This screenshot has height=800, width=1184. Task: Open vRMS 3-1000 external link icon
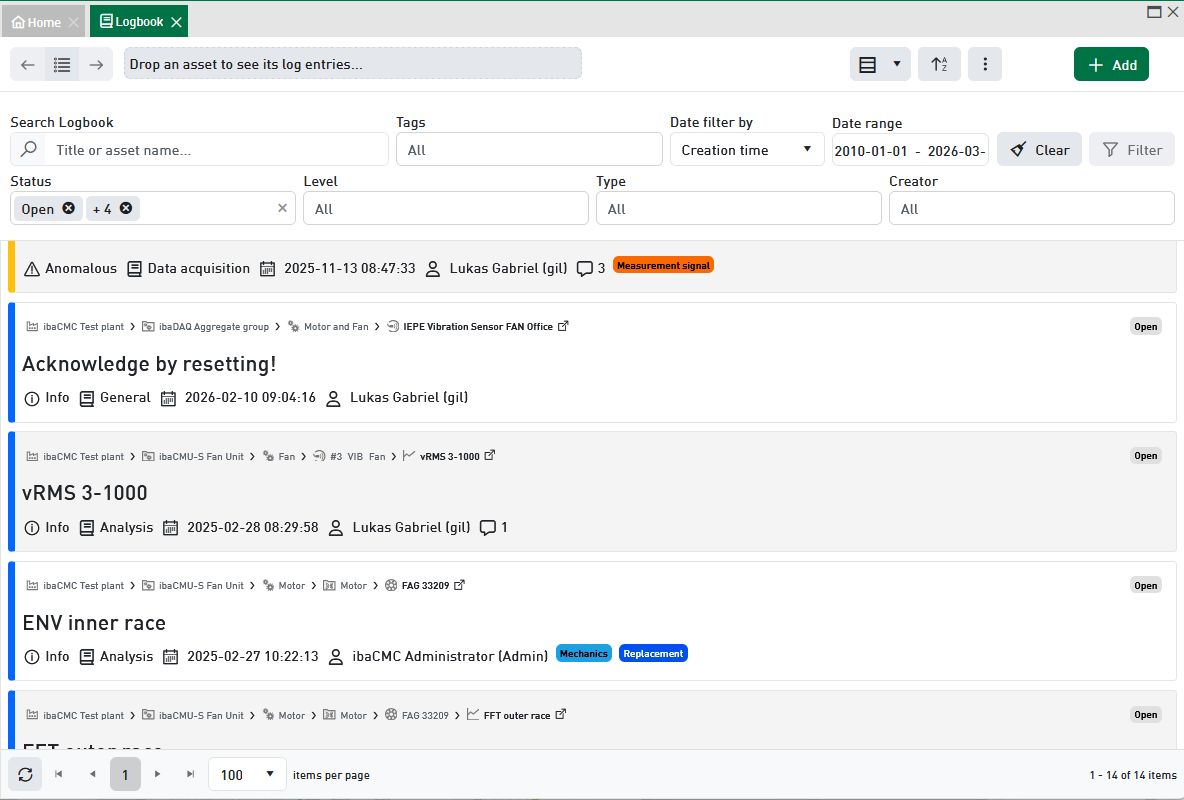[x=490, y=456]
